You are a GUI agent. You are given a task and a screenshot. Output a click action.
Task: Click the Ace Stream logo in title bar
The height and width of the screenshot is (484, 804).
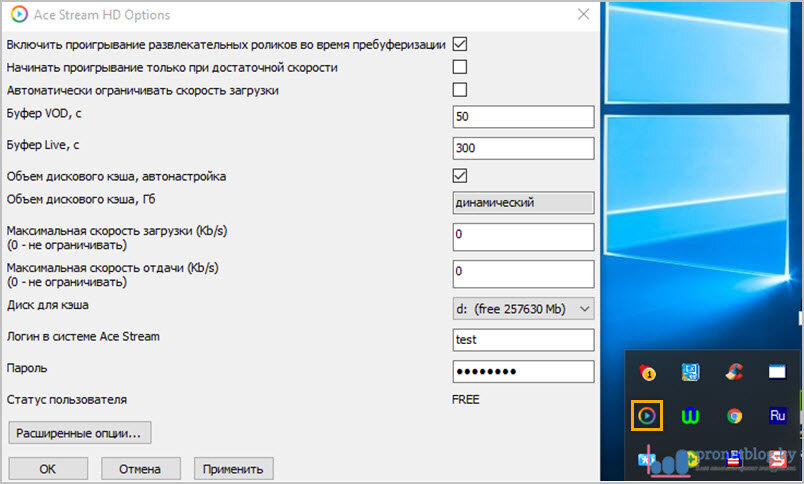pyautogui.click(x=19, y=14)
